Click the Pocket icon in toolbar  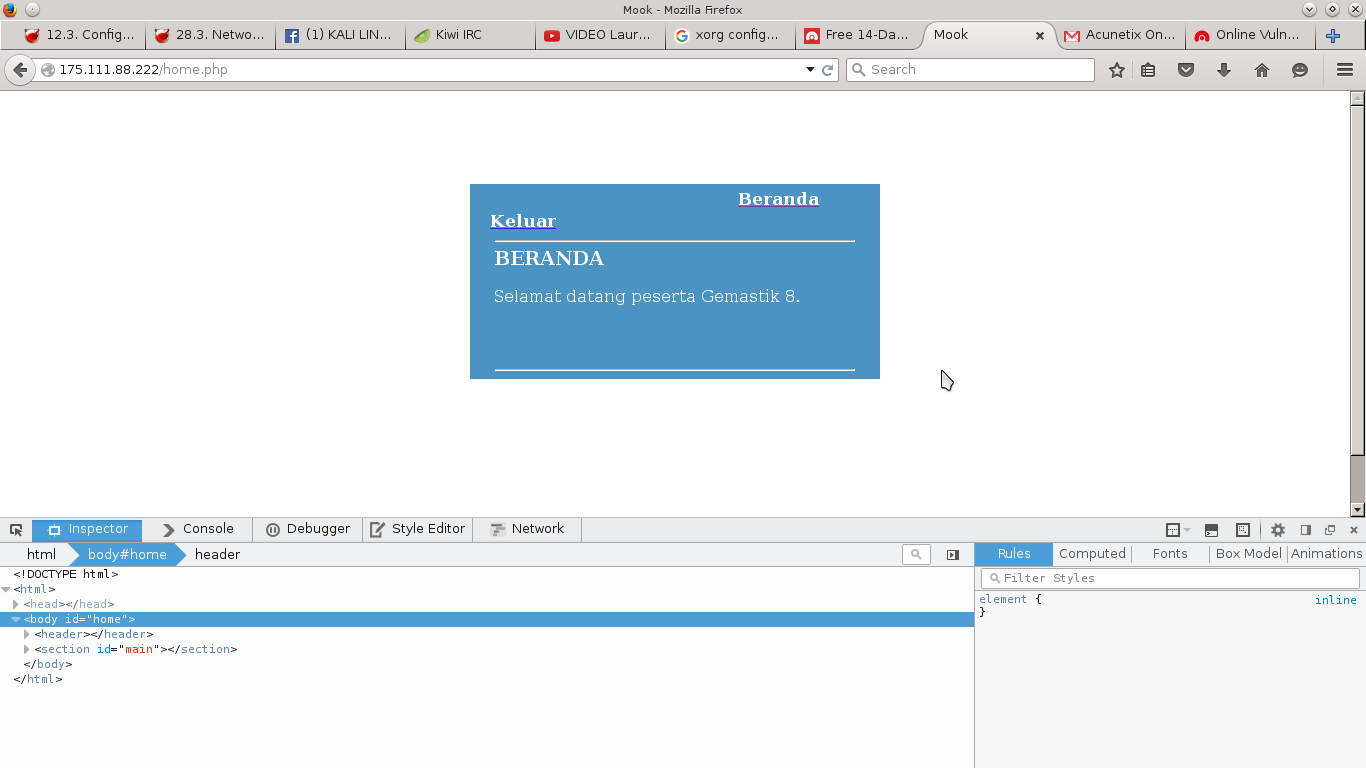click(1186, 70)
